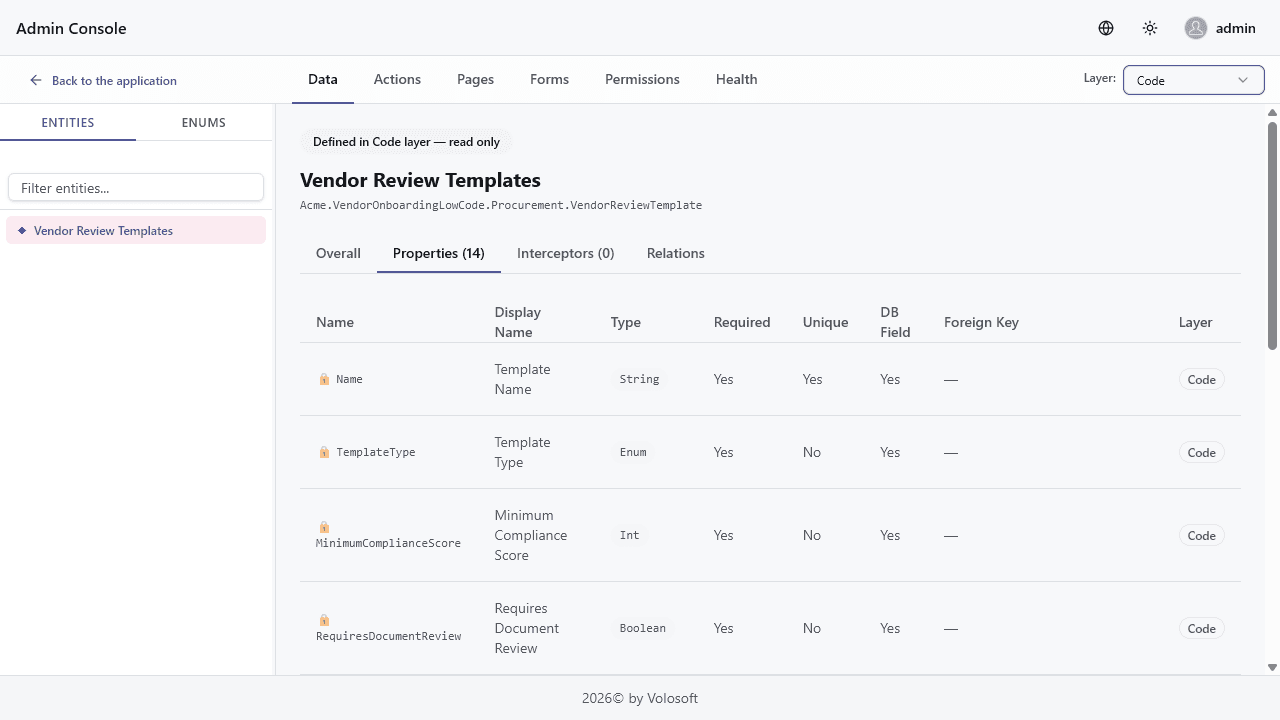This screenshot has height=720, width=1280.
Task: Toggle the light theme sun icon
Action: coord(1150,28)
